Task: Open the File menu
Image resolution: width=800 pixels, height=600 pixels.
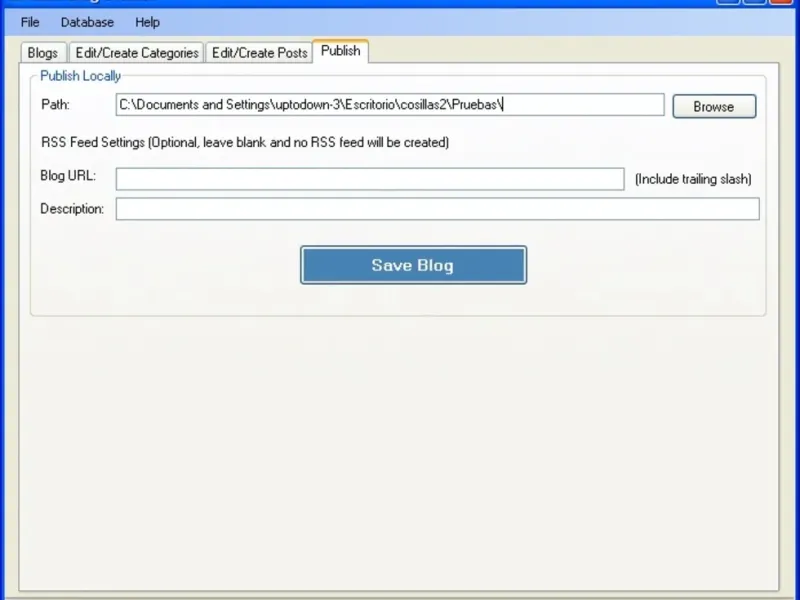Action: (30, 22)
